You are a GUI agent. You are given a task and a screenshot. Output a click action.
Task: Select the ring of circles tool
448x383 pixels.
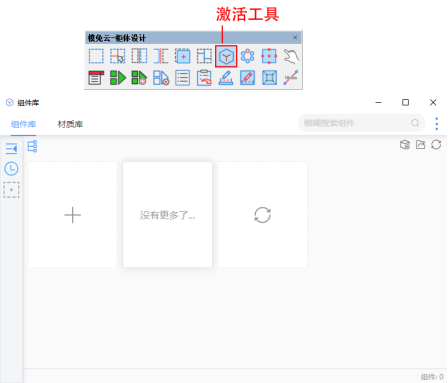click(x=248, y=56)
